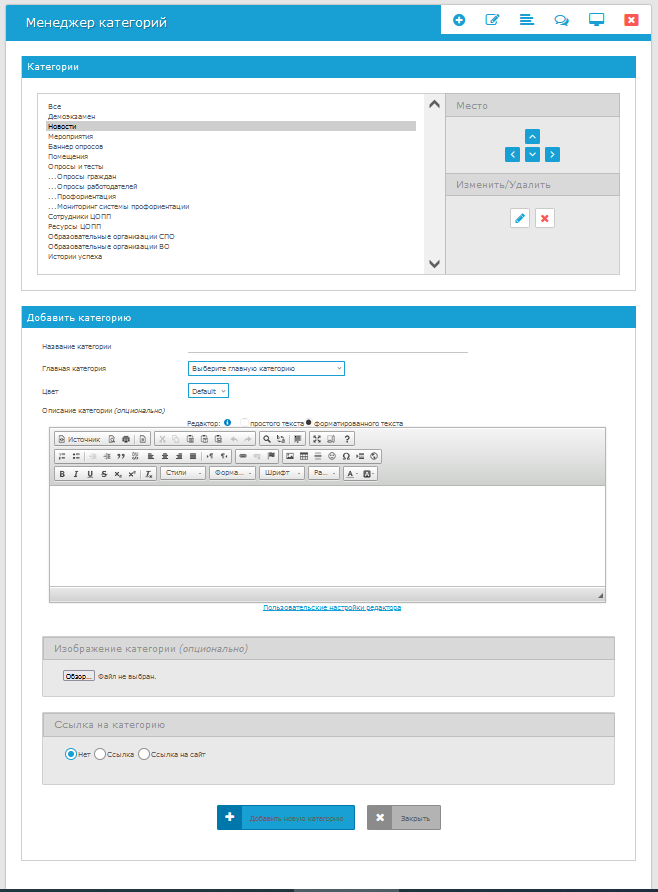The width and height of the screenshot is (658, 892).
Task: Expand the Цвет Default dropdown
Action: pos(208,391)
